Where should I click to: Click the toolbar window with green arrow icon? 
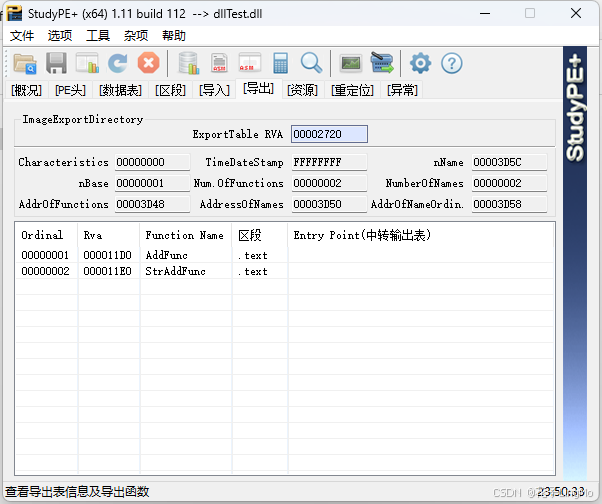pyautogui.click(x=382, y=63)
